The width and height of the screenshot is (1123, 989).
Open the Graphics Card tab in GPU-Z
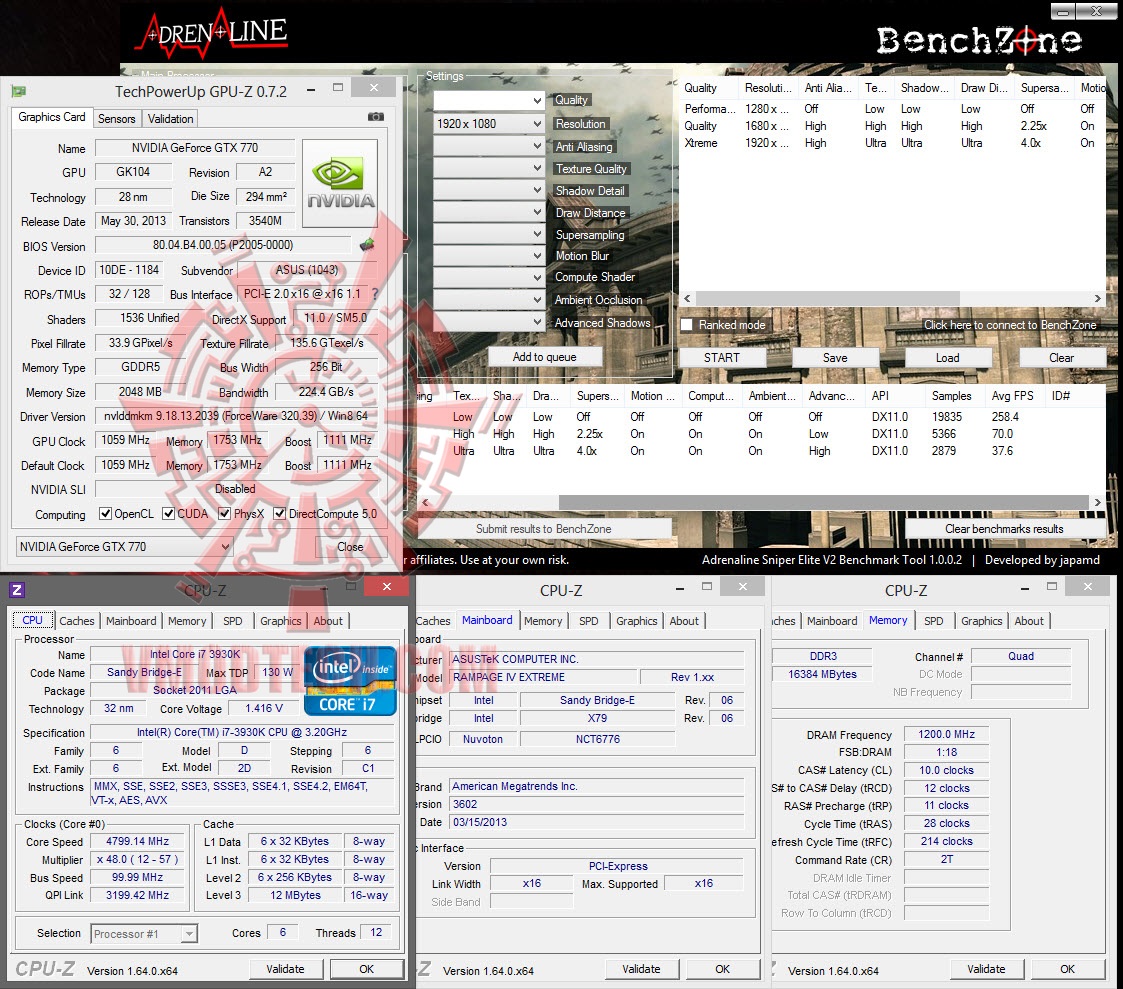[x=52, y=117]
